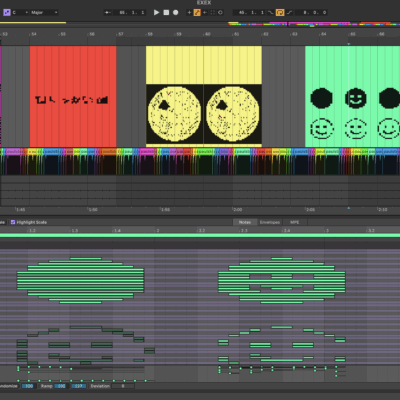Select the top note of the right oval
400x400 pixels.
click(x=282, y=258)
